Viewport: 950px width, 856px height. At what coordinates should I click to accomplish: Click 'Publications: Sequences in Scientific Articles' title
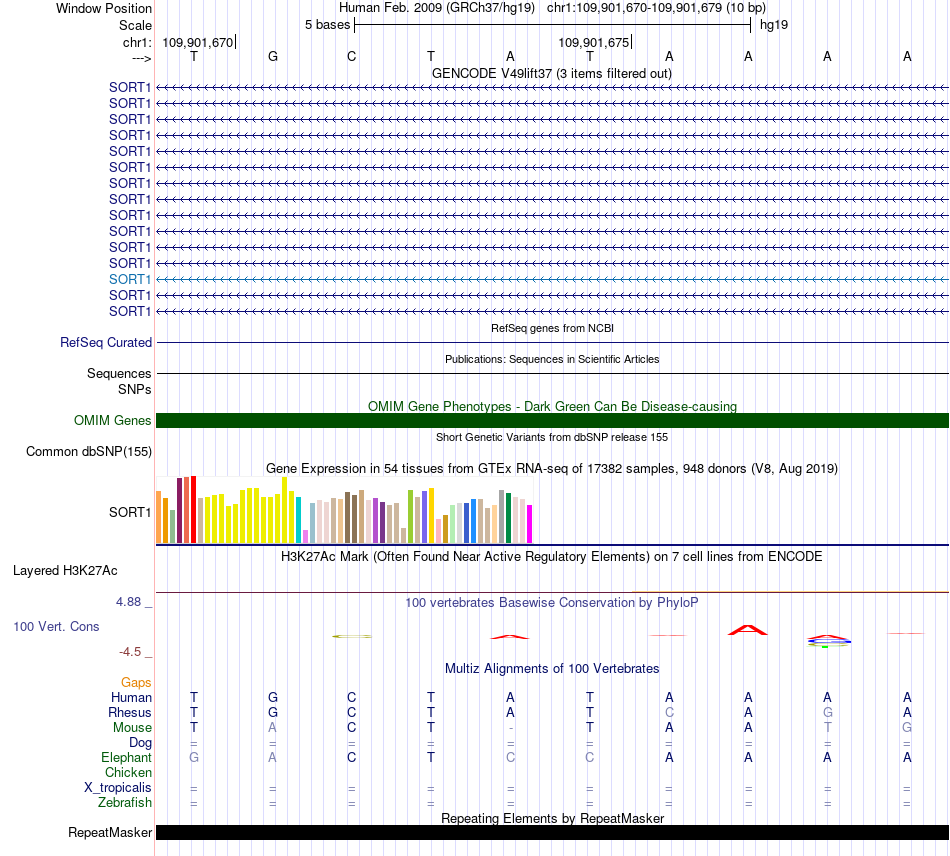tap(552, 359)
